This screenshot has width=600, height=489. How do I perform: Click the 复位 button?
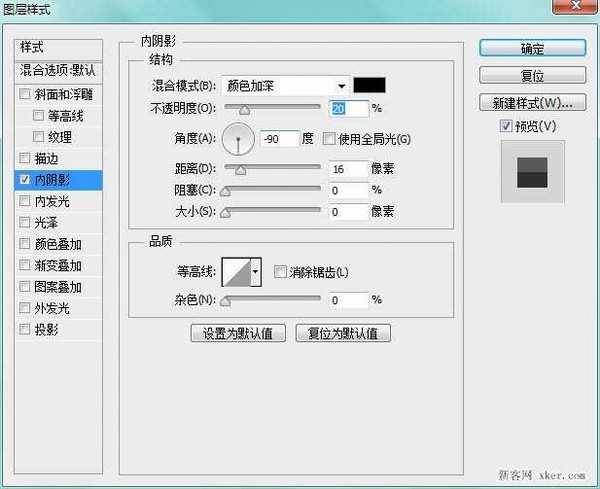coord(532,75)
